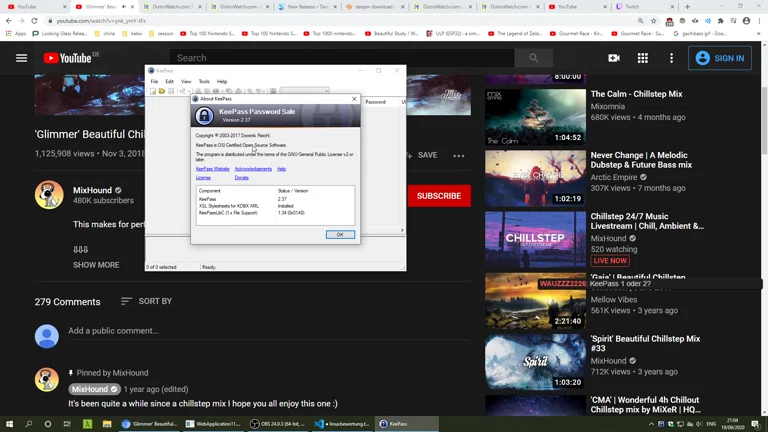Screen dimensions: 768x432
Task: Click the YouTube create video camera icon
Action: pos(613,58)
